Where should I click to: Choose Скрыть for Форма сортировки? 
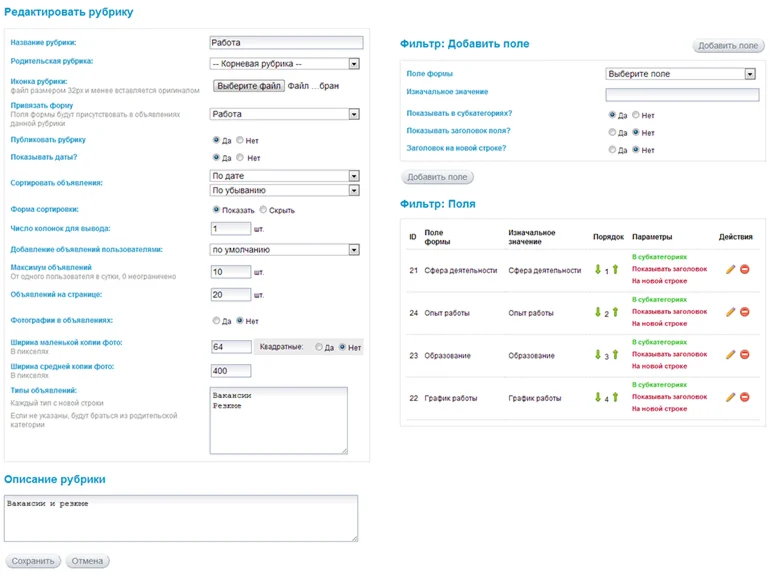click(263, 210)
